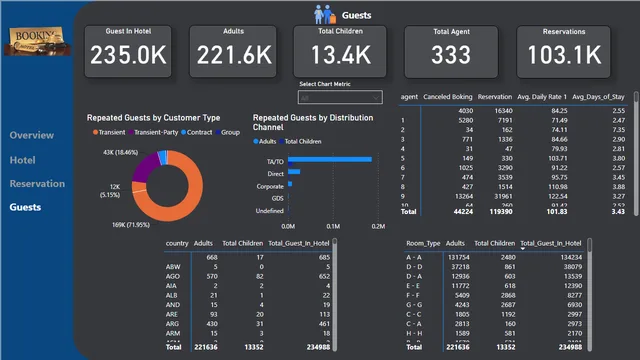
Task: Select the A - A room type row
Action: coord(494,258)
